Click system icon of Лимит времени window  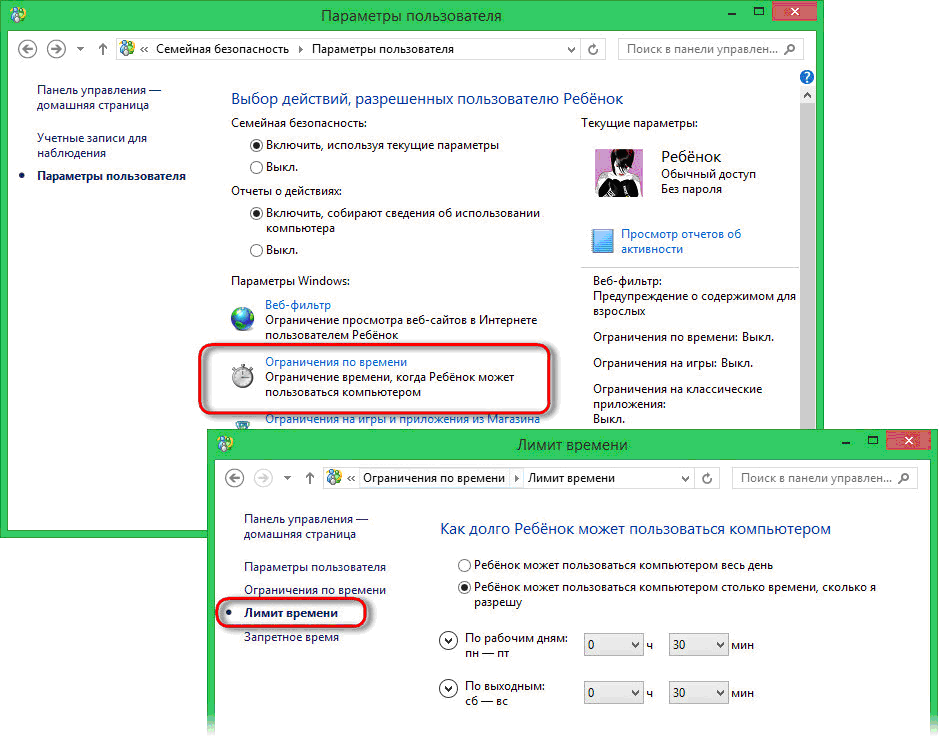click(225, 444)
